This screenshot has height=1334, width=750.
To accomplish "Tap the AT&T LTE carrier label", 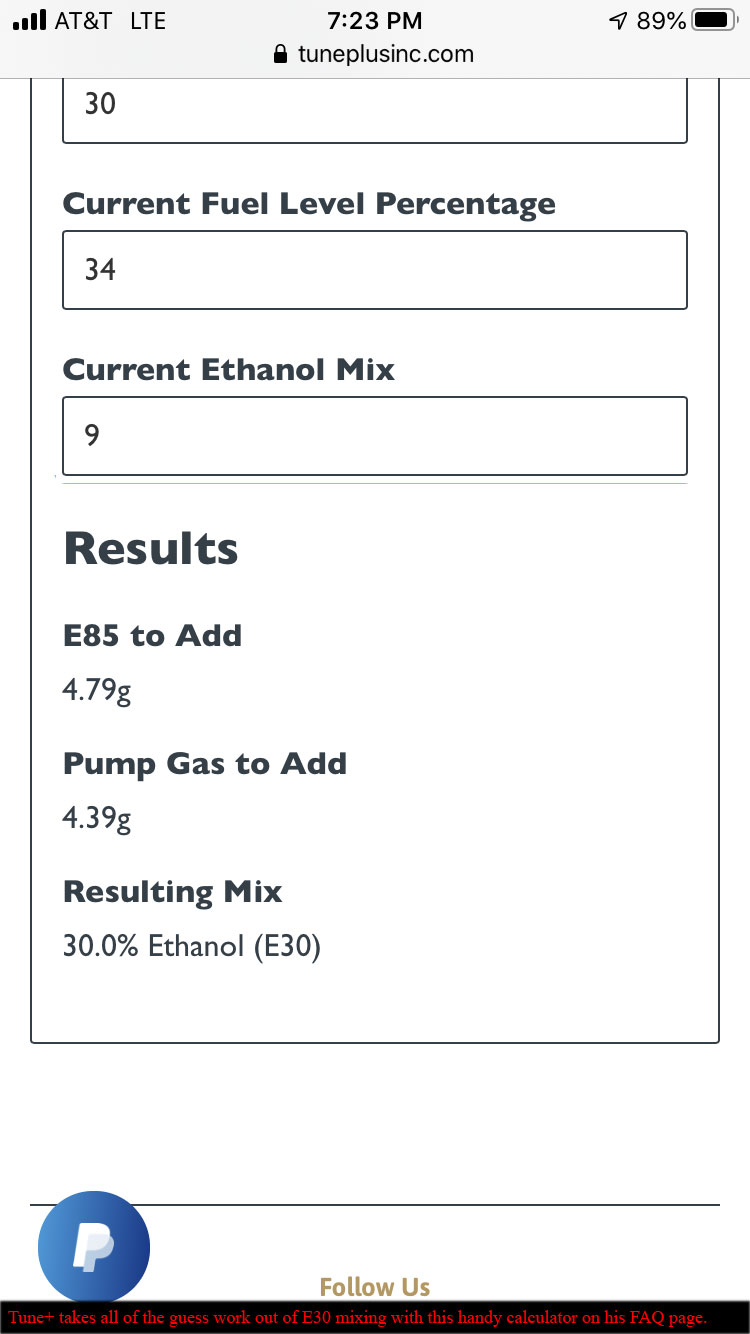I will (x=110, y=20).
